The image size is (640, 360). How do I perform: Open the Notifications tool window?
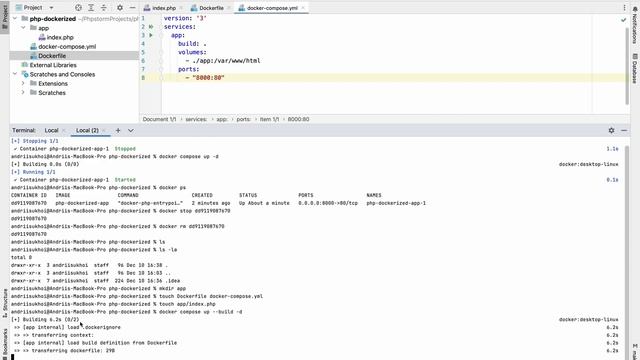(635, 24)
